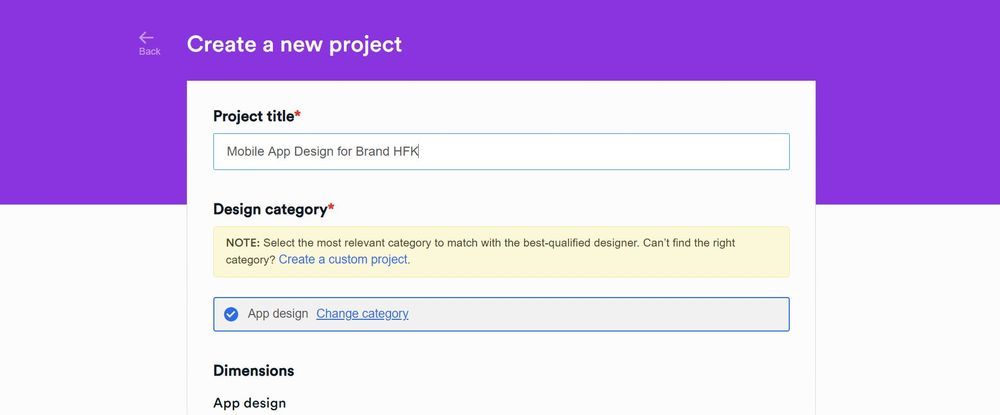1000x415 pixels.
Task: Click the red asterisk next to Project title
Action: coord(298,115)
